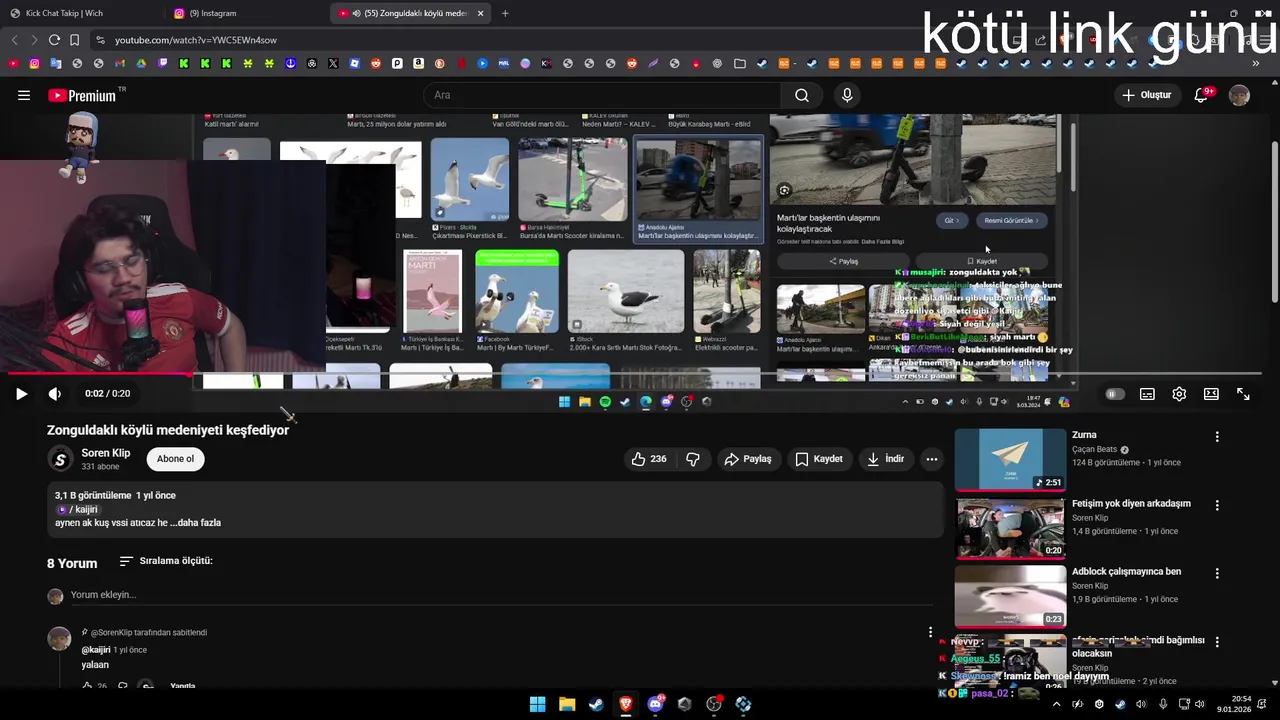Focus the Yorum ekleyin comment field
1280x720 pixels.
(500, 595)
